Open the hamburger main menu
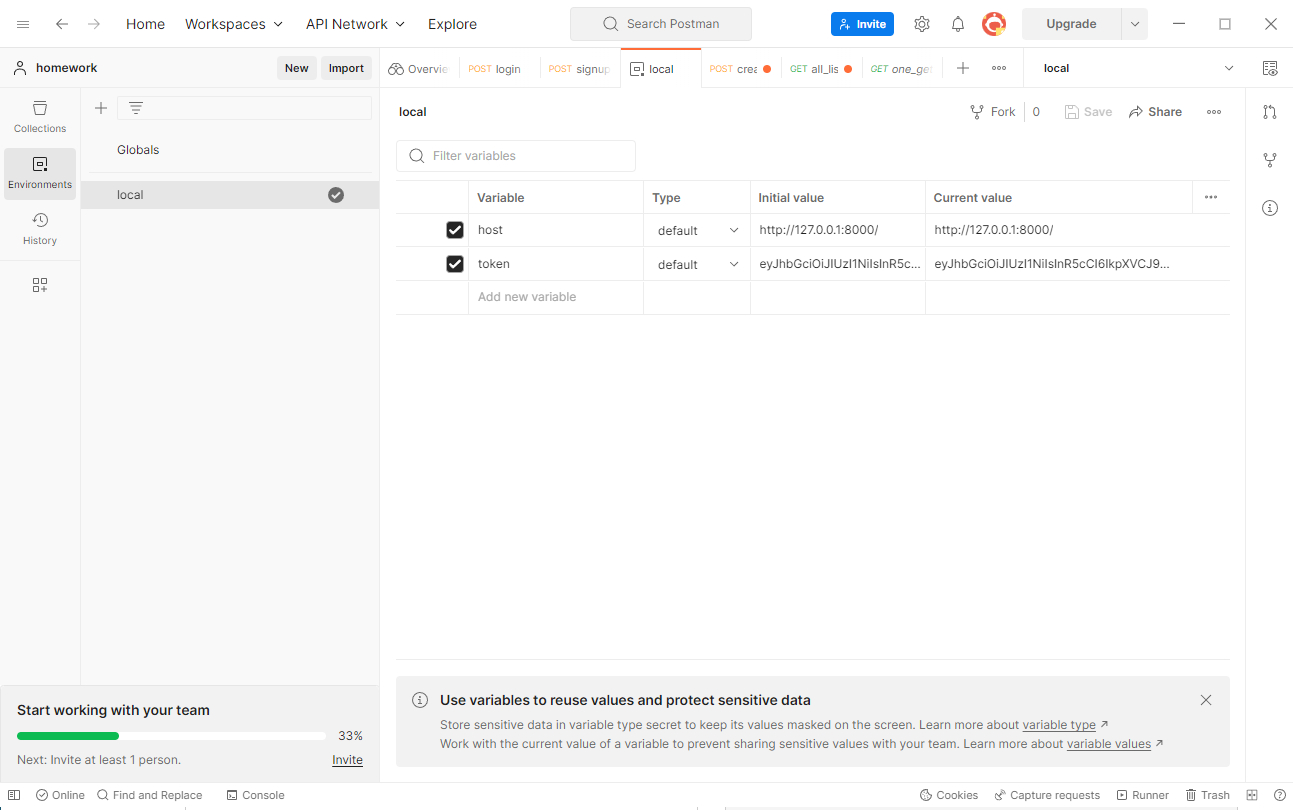This screenshot has height=810, width=1293. click(23, 24)
